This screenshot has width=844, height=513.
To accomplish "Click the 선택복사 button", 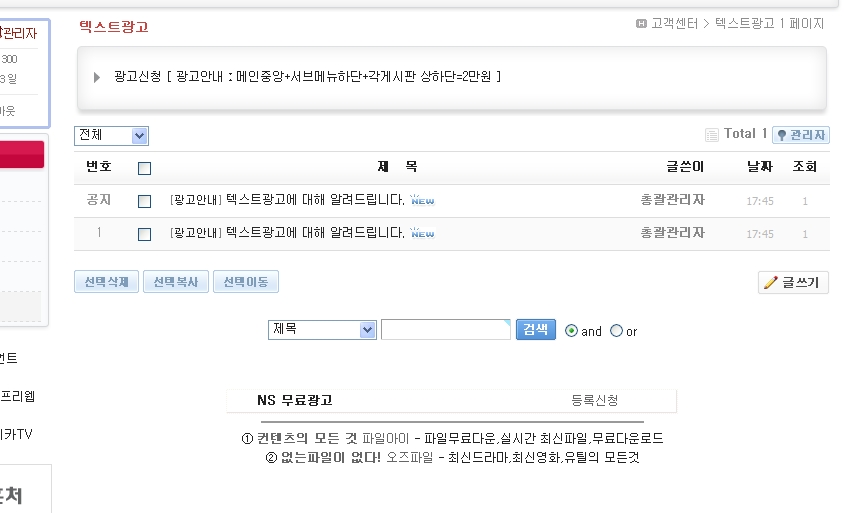I will [x=176, y=282].
